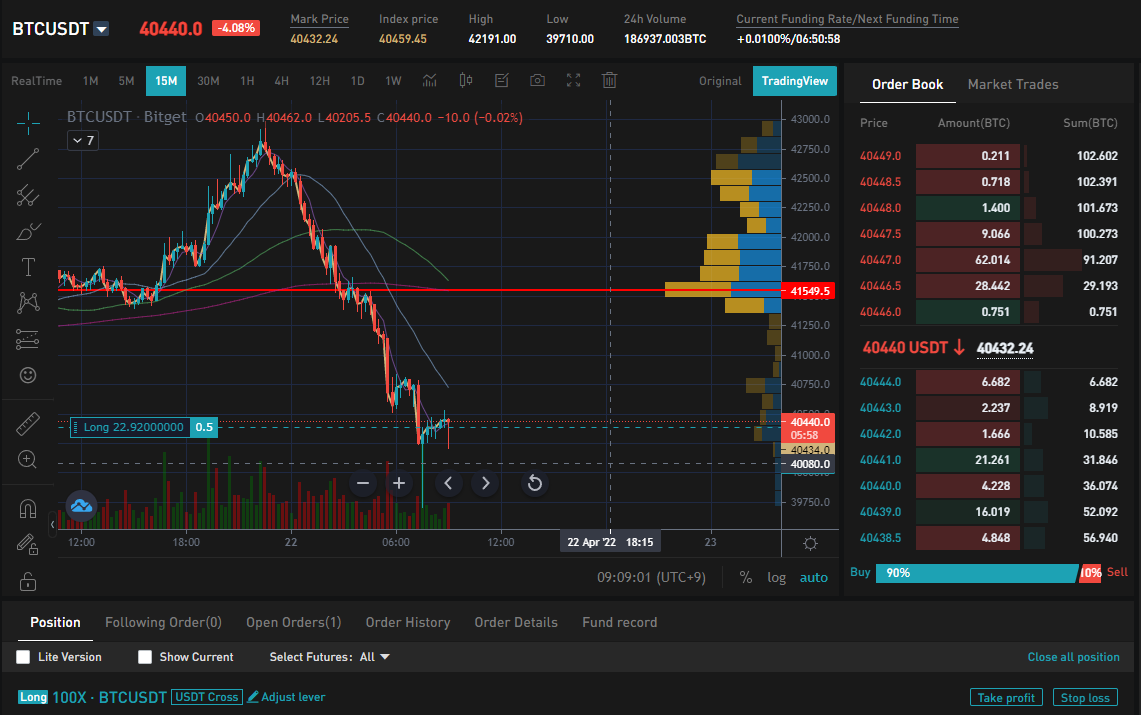Open the Order Book tab
The height and width of the screenshot is (715, 1141).
tap(907, 84)
